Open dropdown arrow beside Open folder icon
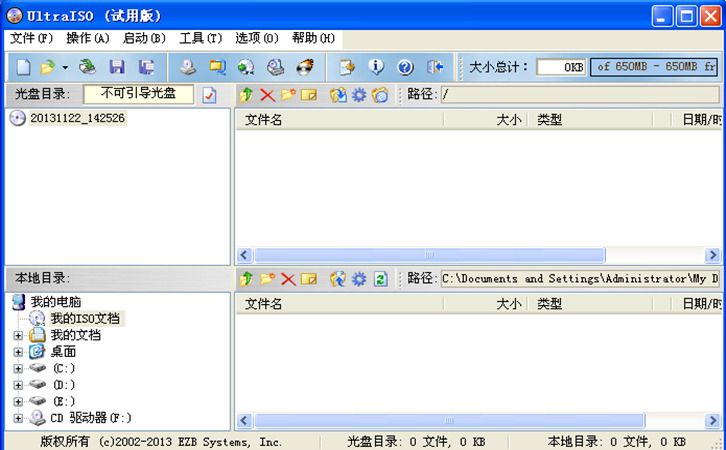This screenshot has height=450, width=726. click(x=65, y=67)
